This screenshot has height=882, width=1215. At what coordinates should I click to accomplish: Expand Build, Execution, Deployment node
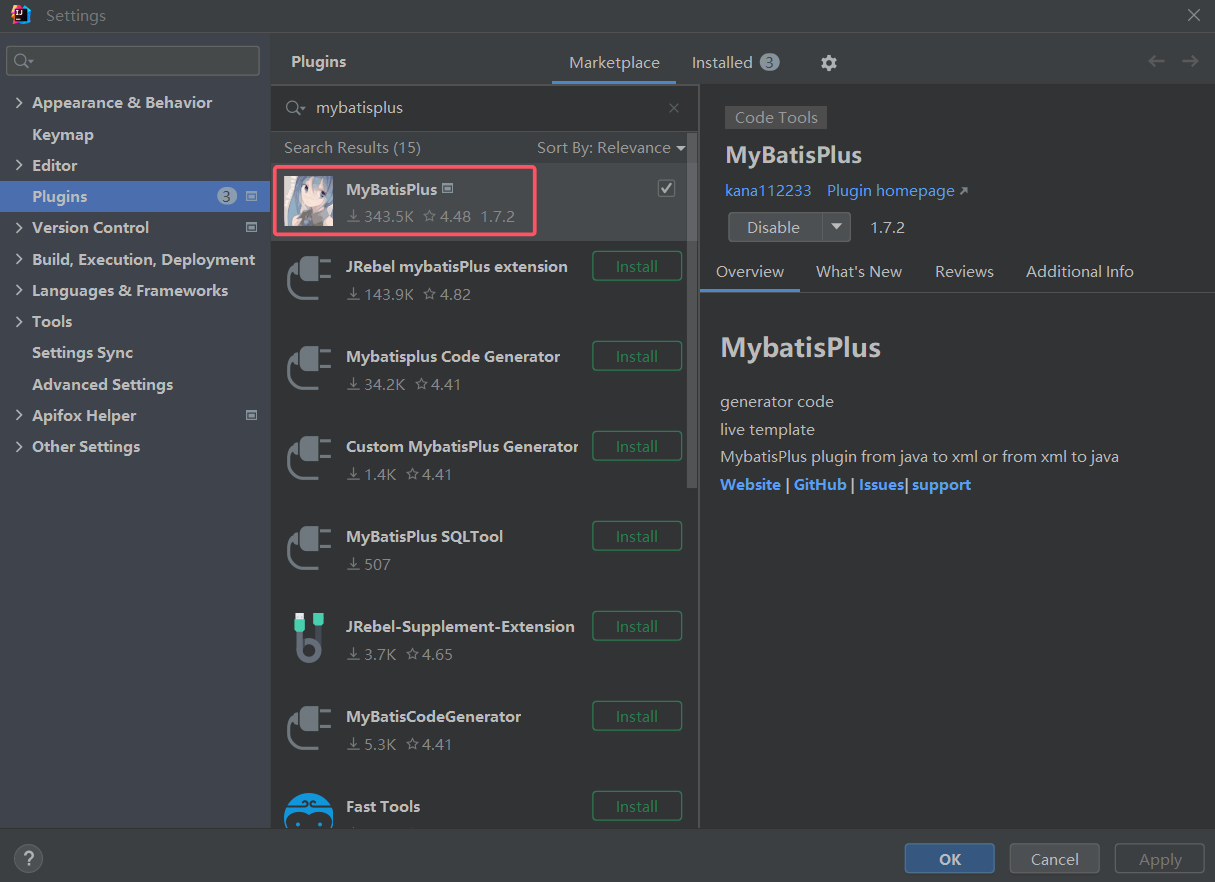pyautogui.click(x=19, y=259)
